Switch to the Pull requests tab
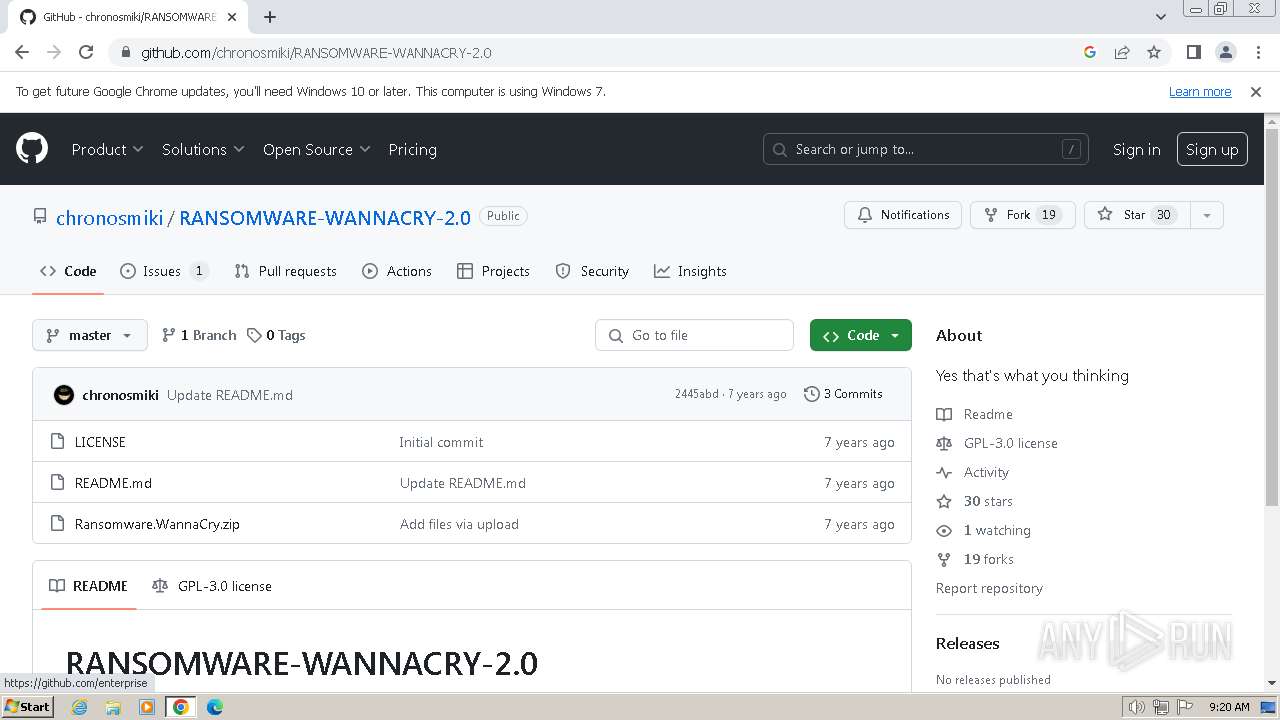 tap(285, 271)
